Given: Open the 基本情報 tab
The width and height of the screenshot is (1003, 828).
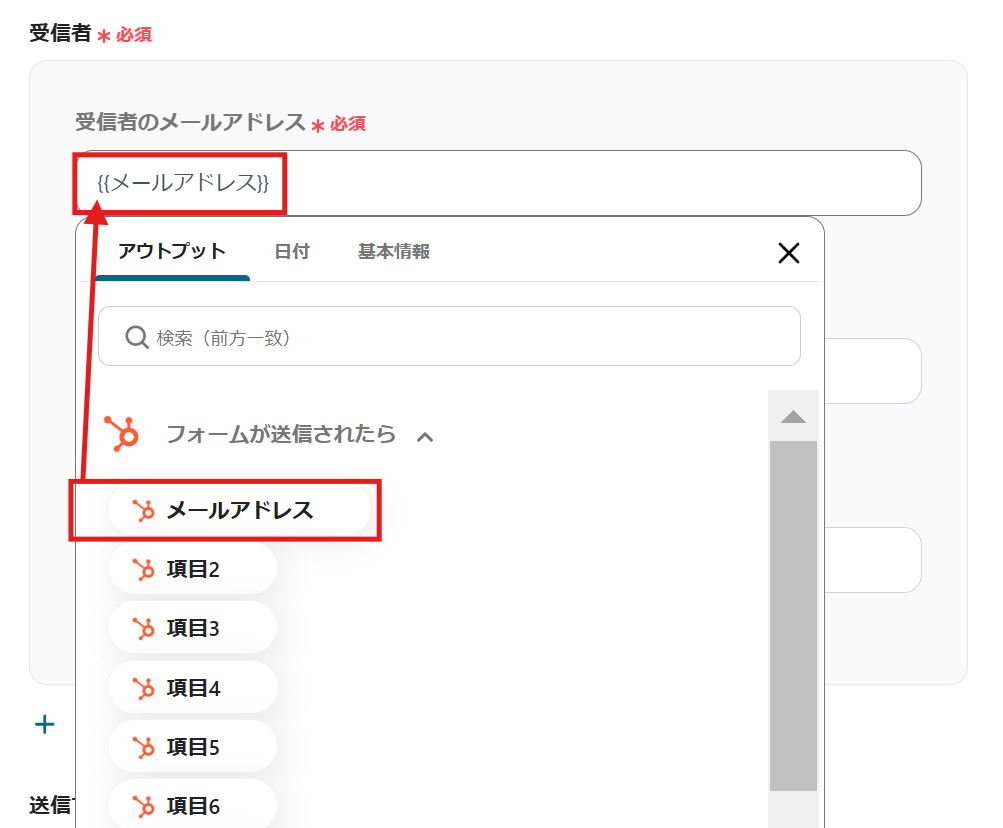Looking at the screenshot, I should pos(394,252).
